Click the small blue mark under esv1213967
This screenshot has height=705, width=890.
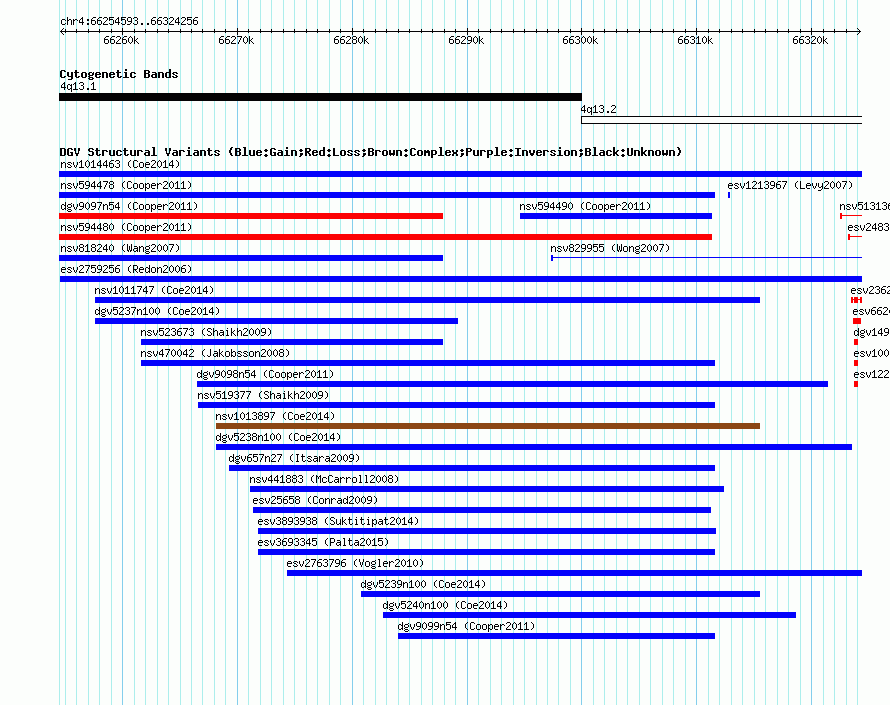click(x=729, y=195)
